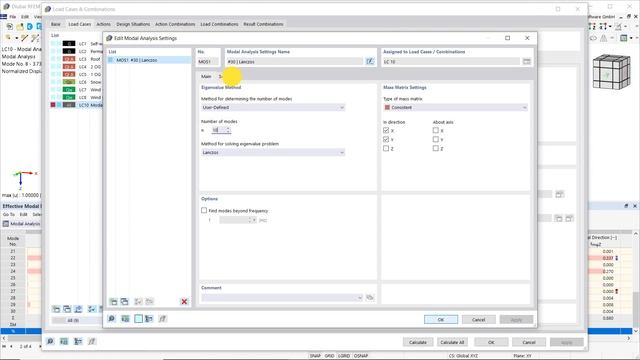Open type of mass matrix dropdown
640x360 pixels.
tap(456, 107)
